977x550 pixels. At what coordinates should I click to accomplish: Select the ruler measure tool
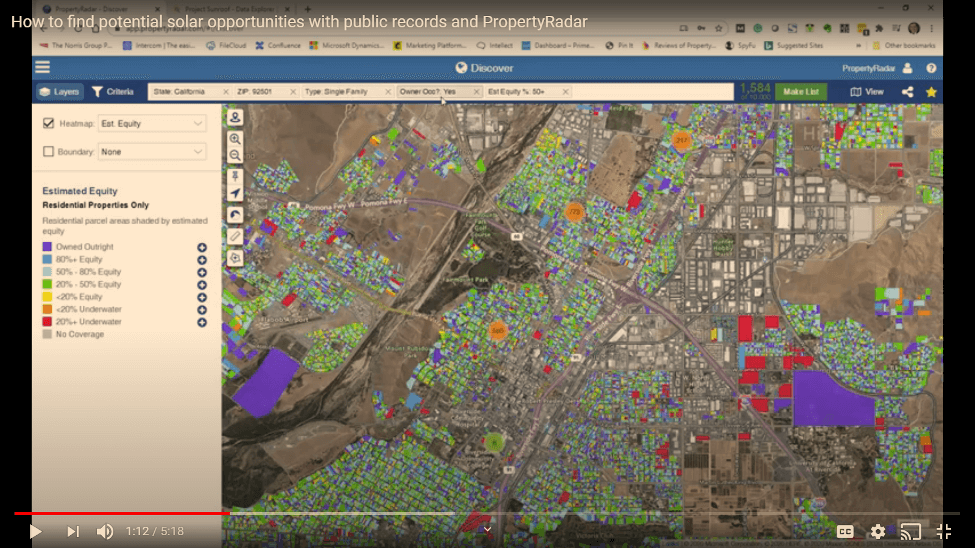click(235, 236)
